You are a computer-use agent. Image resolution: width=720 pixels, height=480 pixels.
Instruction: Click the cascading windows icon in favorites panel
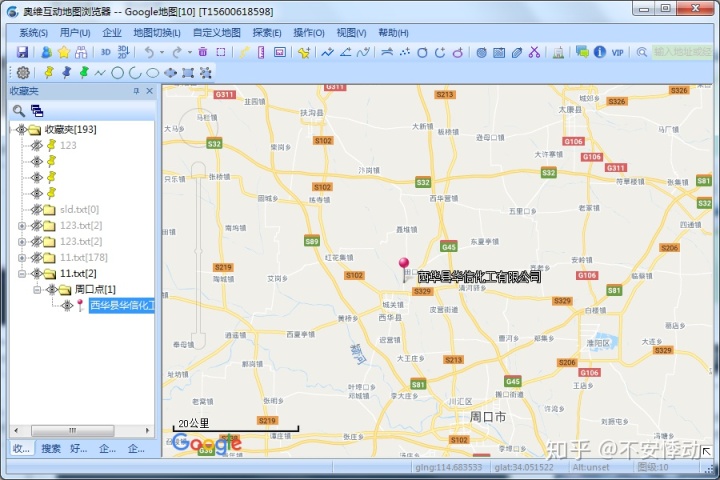tap(37, 111)
